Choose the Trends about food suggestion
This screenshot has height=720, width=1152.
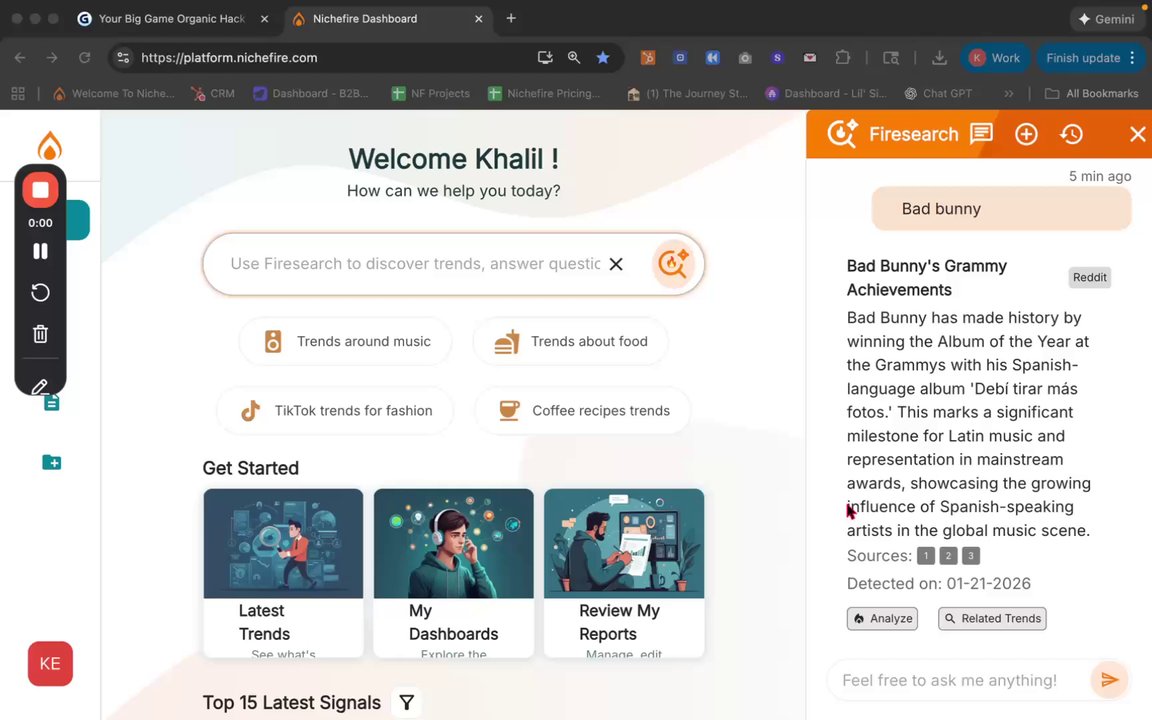[x=571, y=341]
